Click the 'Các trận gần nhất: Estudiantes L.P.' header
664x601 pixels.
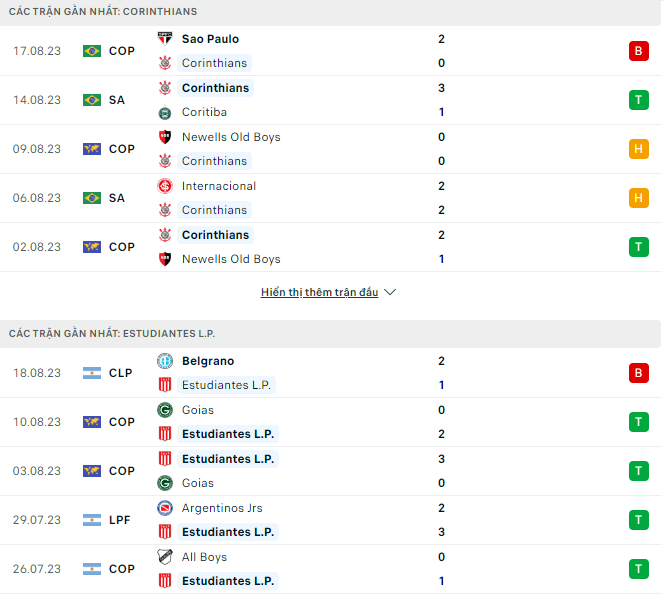coord(112,333)
